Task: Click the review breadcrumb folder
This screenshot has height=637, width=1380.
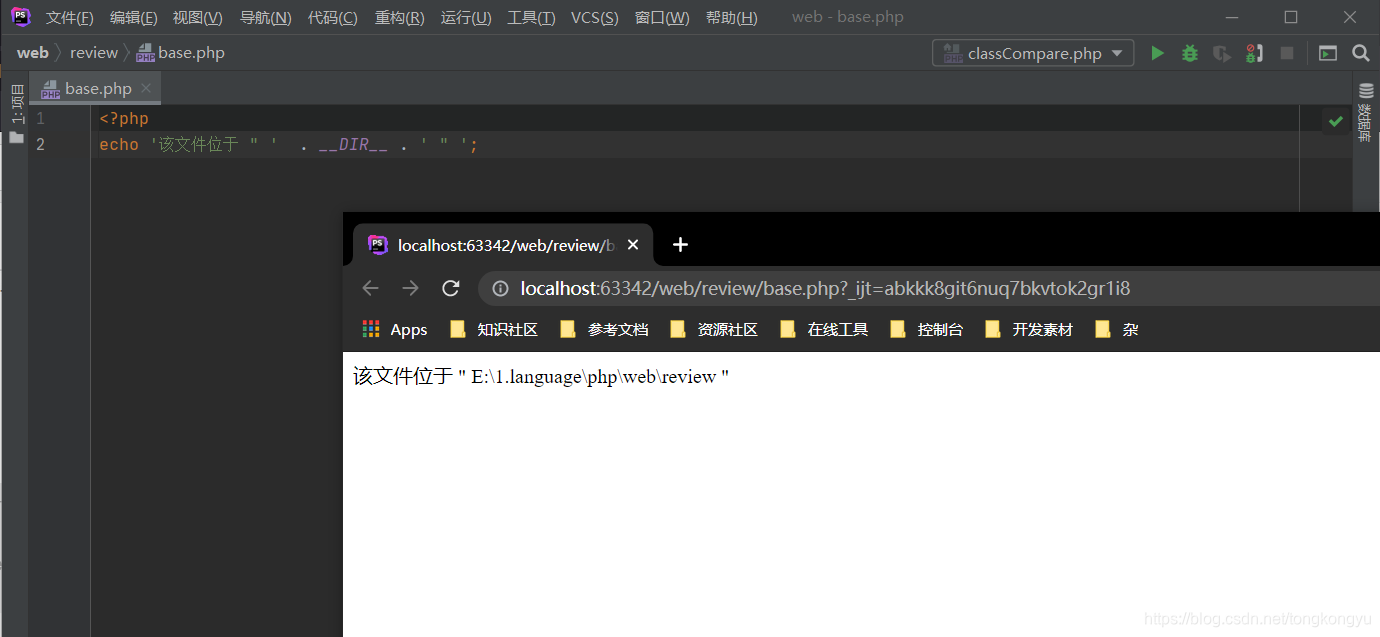Action: [94, 53]
